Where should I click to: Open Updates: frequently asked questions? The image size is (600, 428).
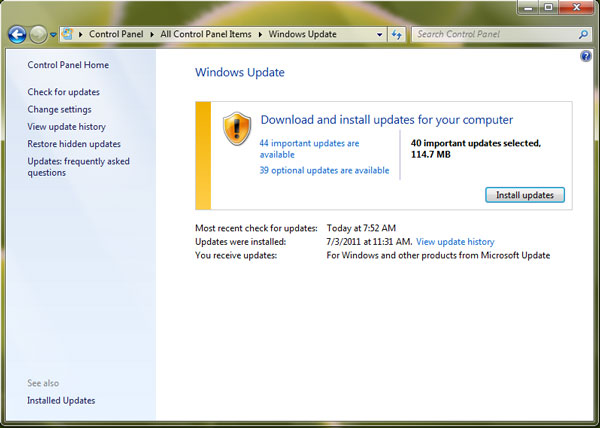pyautogui.click(x=78, y=167)
